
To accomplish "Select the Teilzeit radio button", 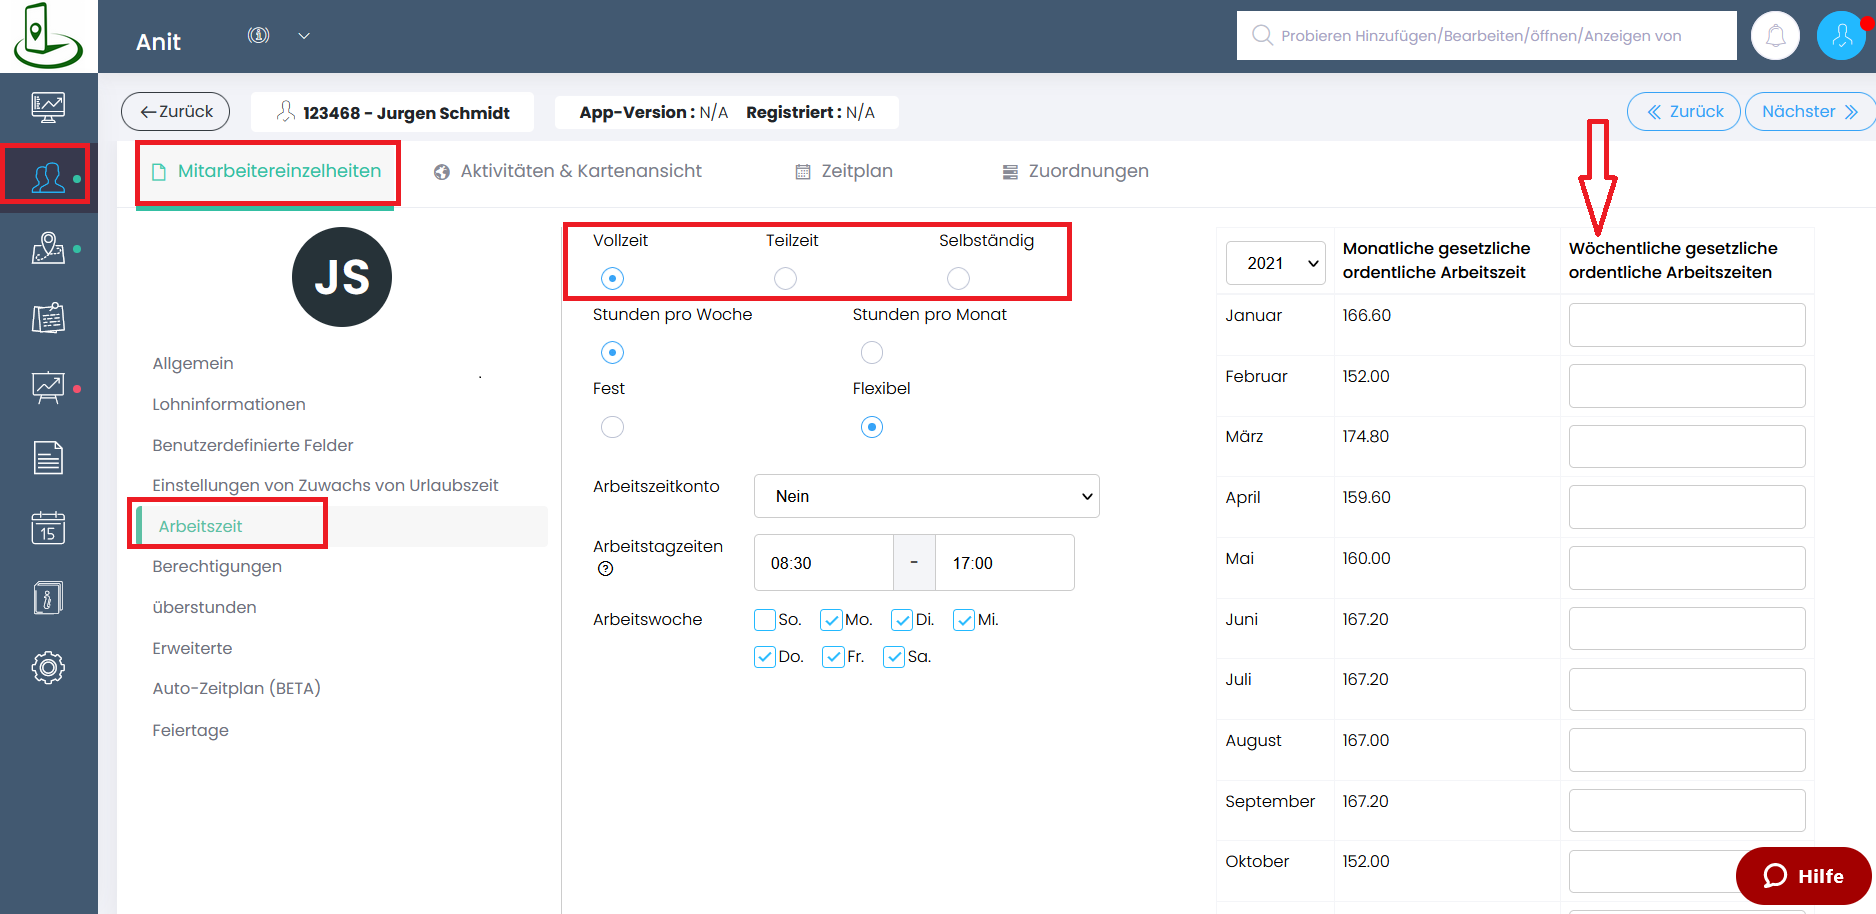I will (785, 278).
